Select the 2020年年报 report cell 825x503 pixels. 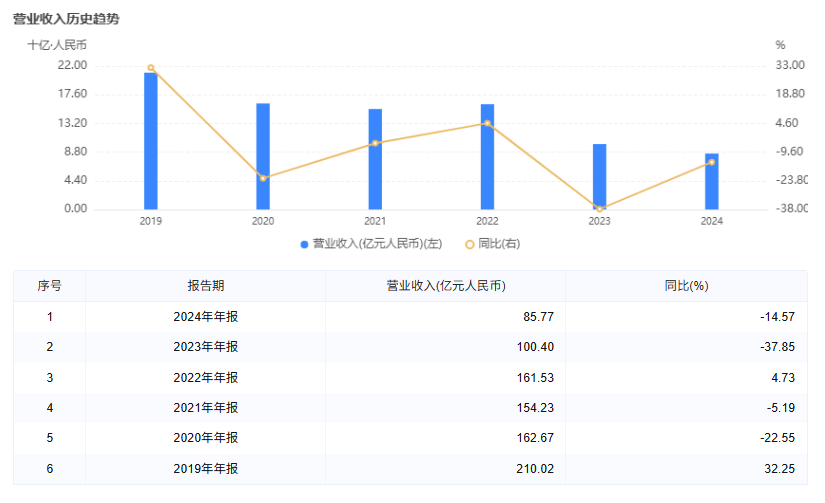[x=206, y=438]
